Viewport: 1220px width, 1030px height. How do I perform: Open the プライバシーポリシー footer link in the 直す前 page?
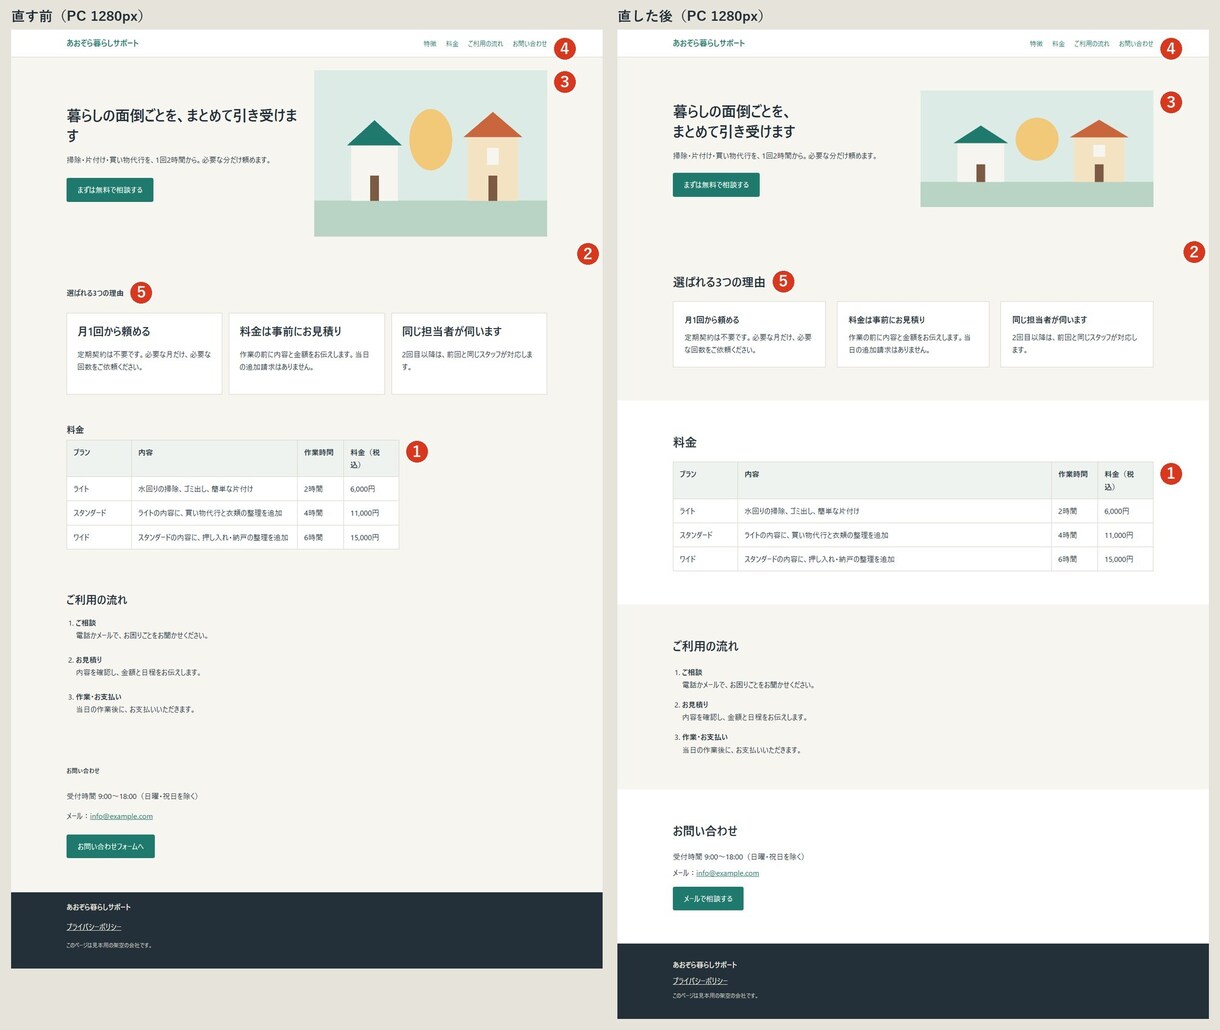click(94, 927)
